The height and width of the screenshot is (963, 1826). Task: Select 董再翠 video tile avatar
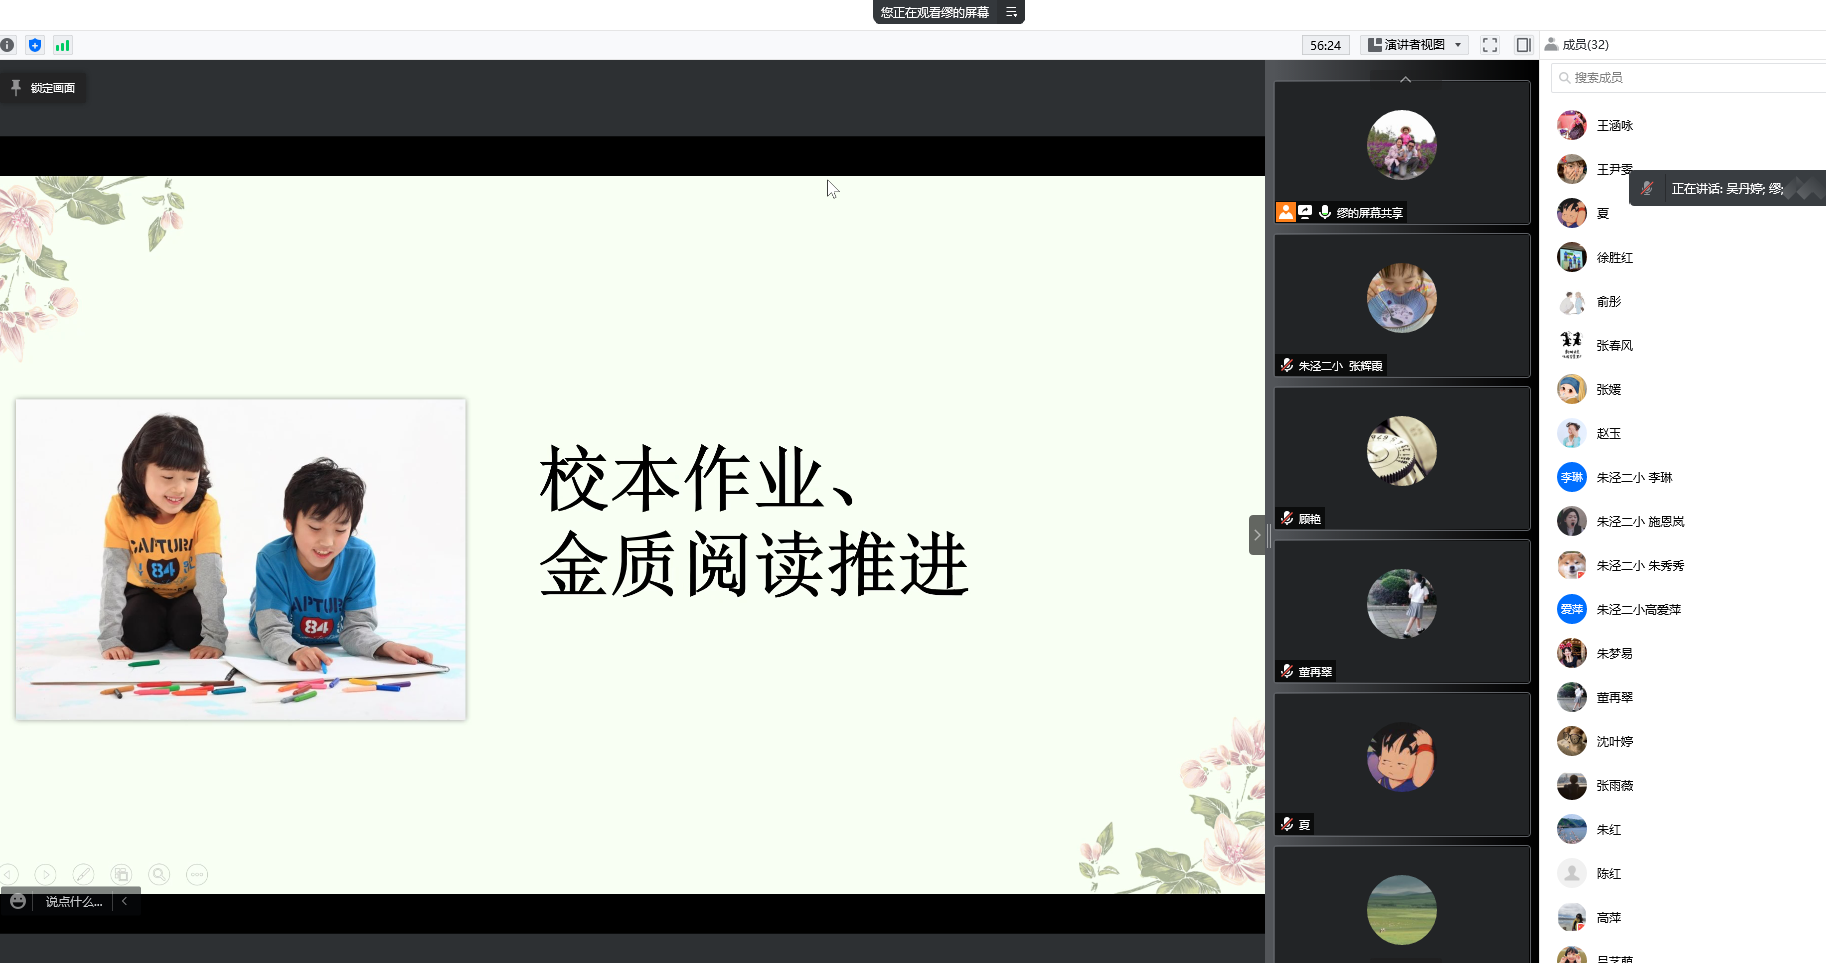1402,604
